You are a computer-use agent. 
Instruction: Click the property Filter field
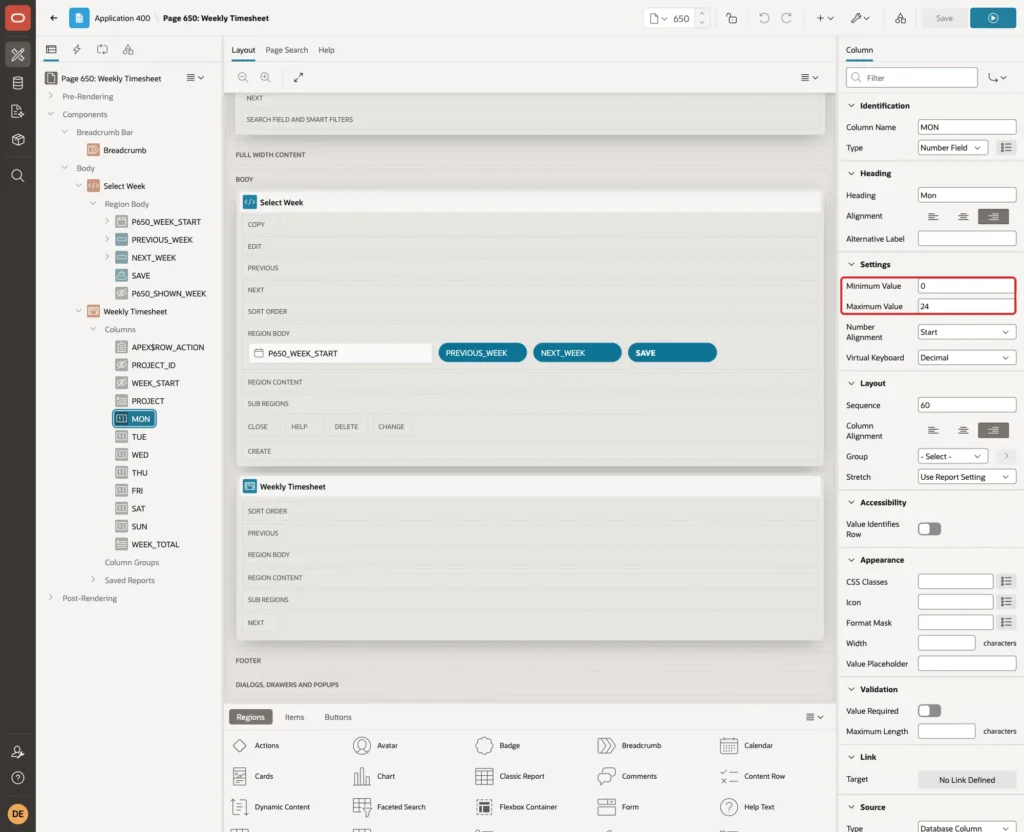(912, 78)
